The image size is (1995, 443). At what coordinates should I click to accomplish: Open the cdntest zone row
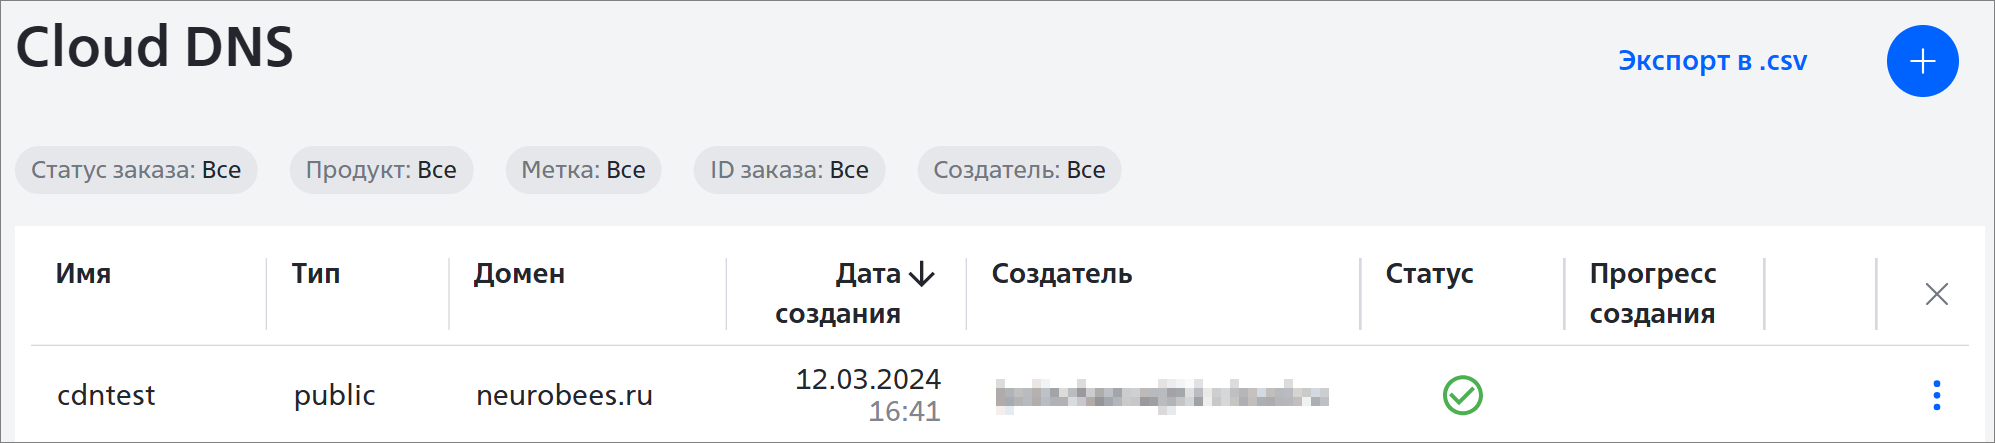tap(1000, 395)
